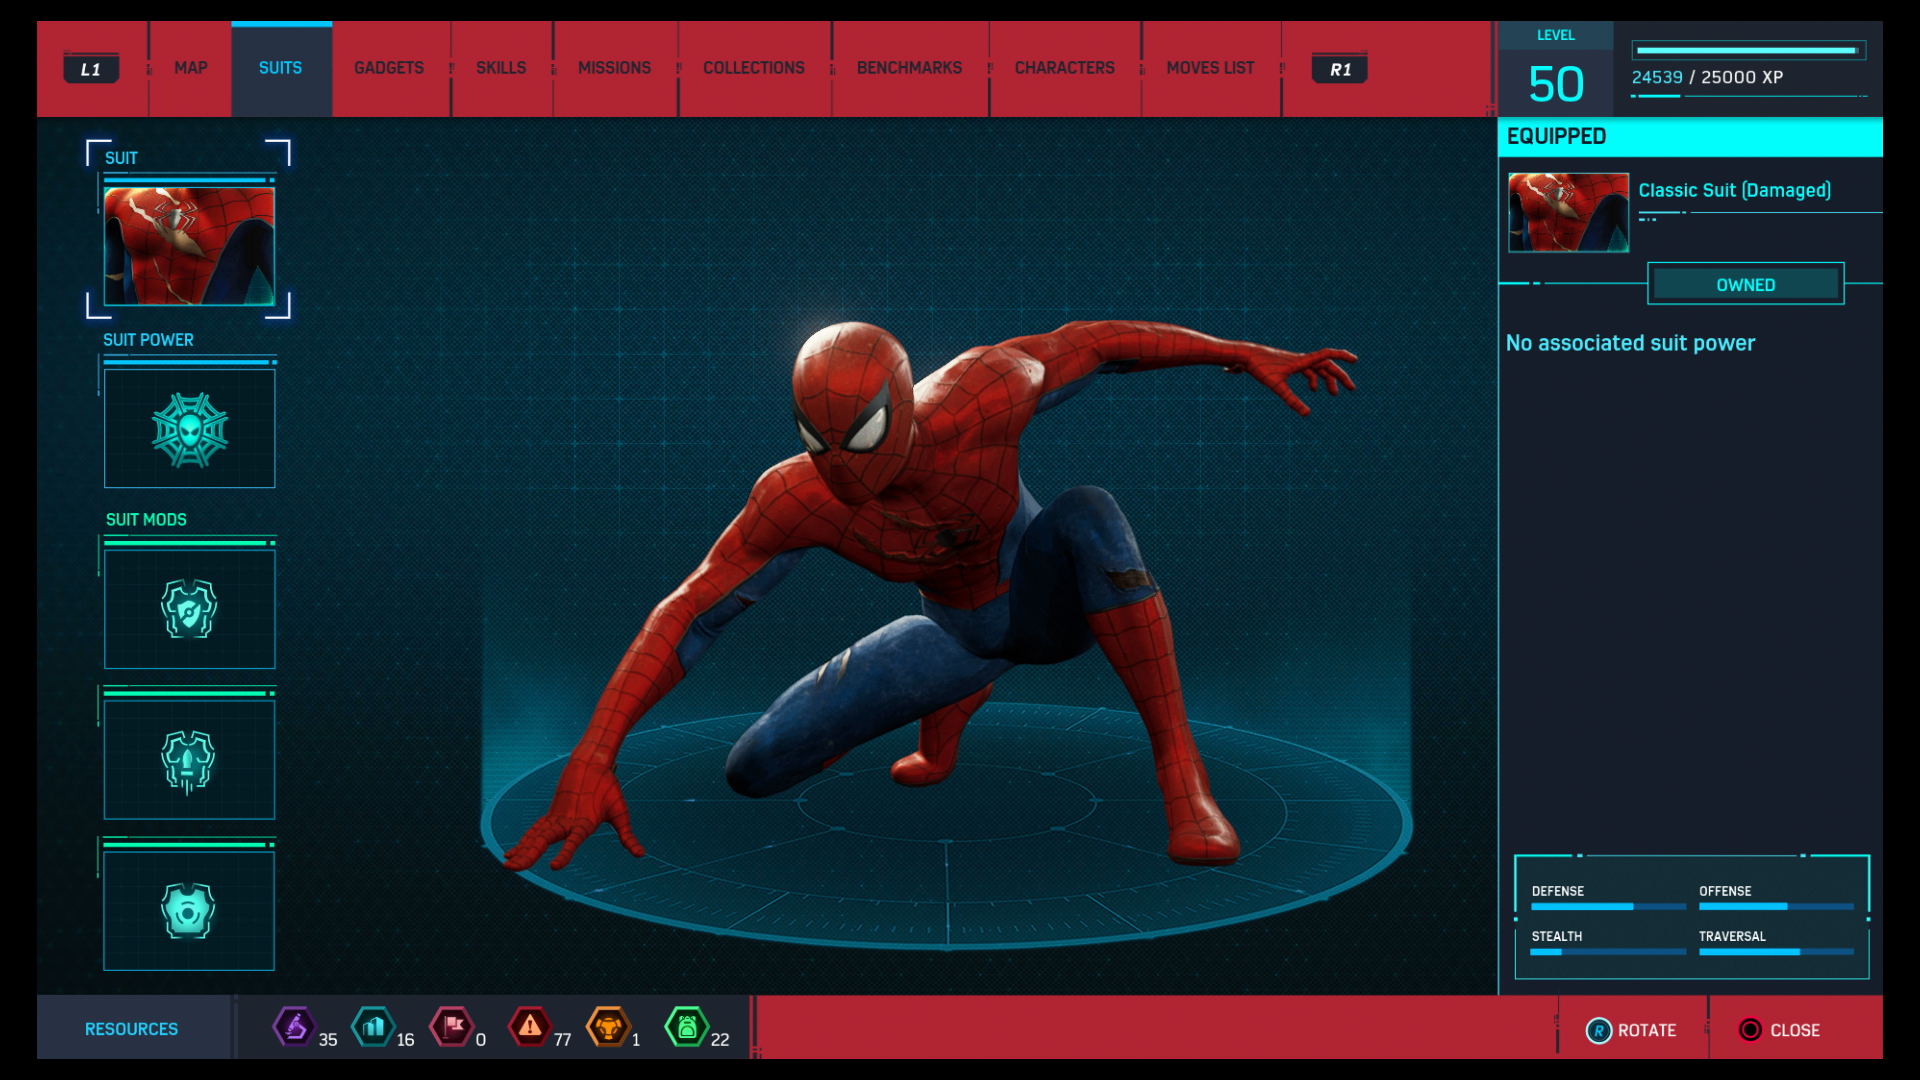Select the bottom chest-armor suit mod slot
1920x1080 pixels.
point(189,910)
